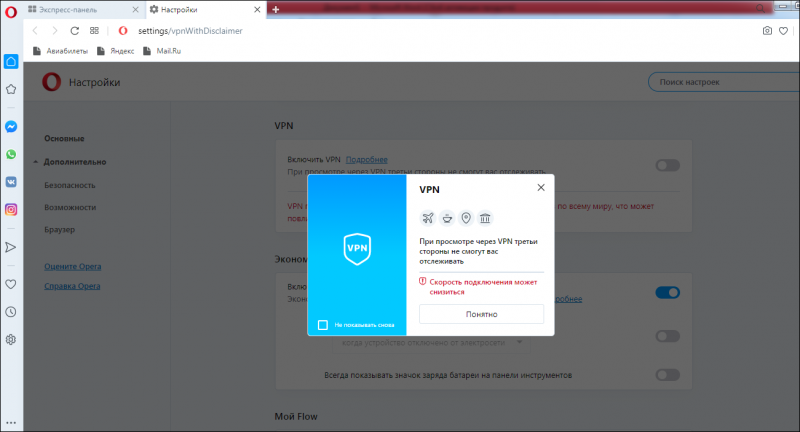Open the 'Mail.Ru' bookmark
The width and height of the screenshot is (800, 432).
pyautogui.click(x=162, y=51)
